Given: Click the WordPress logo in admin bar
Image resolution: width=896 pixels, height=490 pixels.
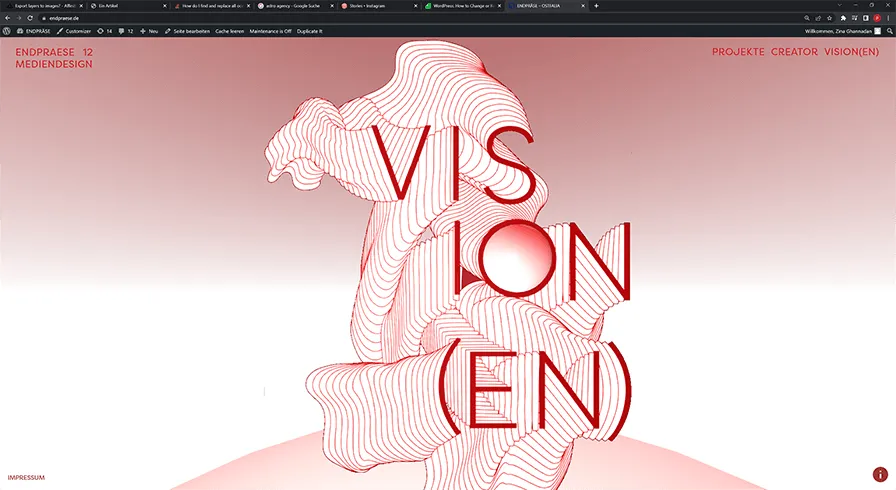Looking at the screenshot, I should 6,31.
